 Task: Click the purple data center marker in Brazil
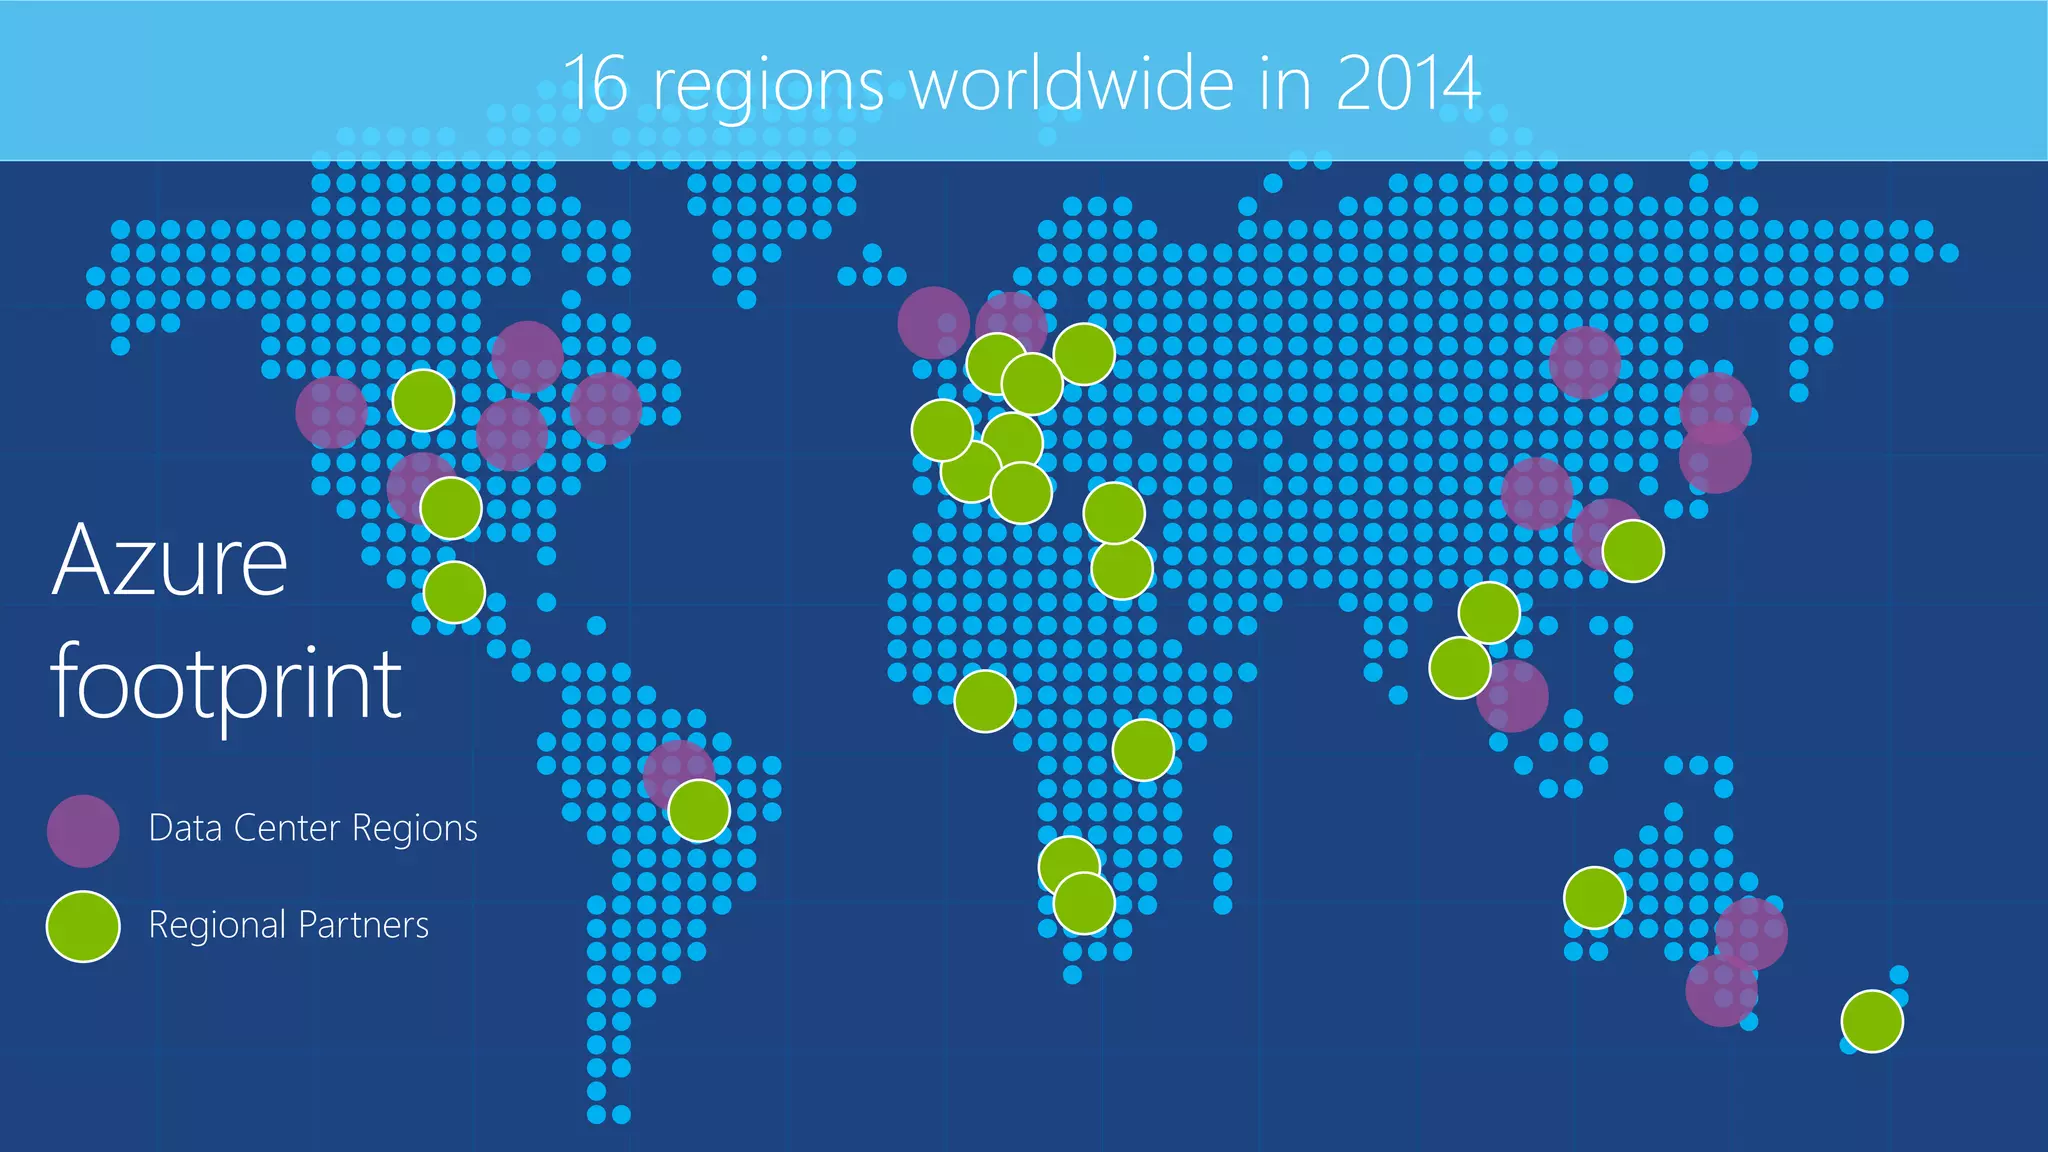pos(679,775)
